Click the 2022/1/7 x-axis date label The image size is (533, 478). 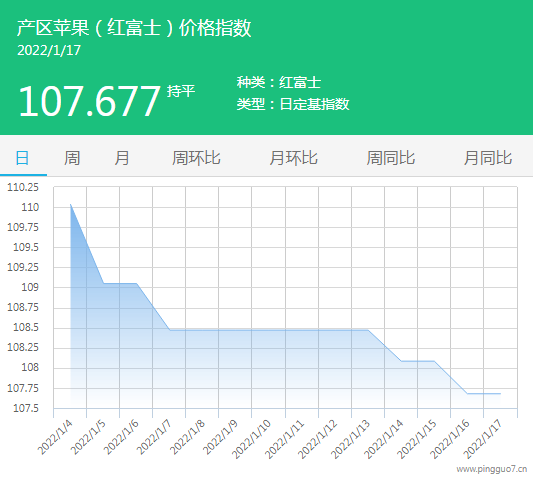tap(154, 437)
